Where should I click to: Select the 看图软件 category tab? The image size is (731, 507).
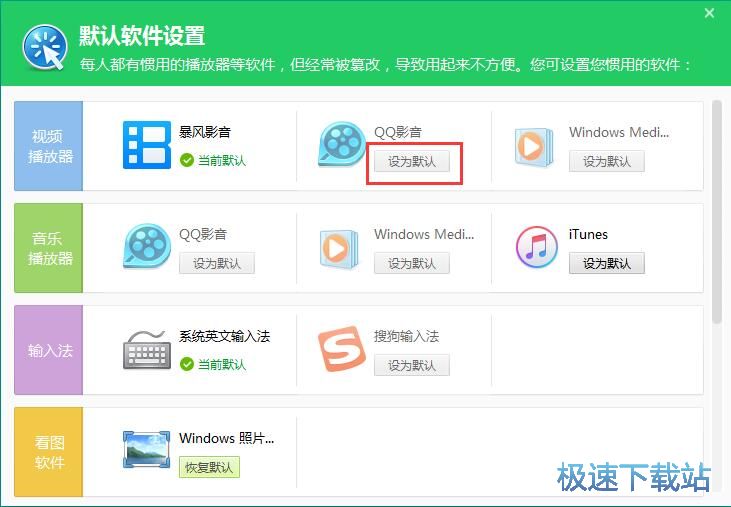point(48,452)
